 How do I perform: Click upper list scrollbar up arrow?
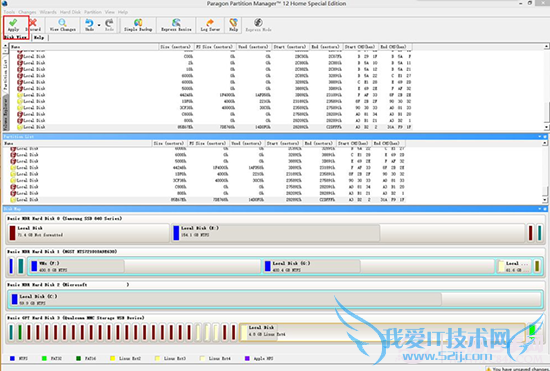click(x=546, y=46)
